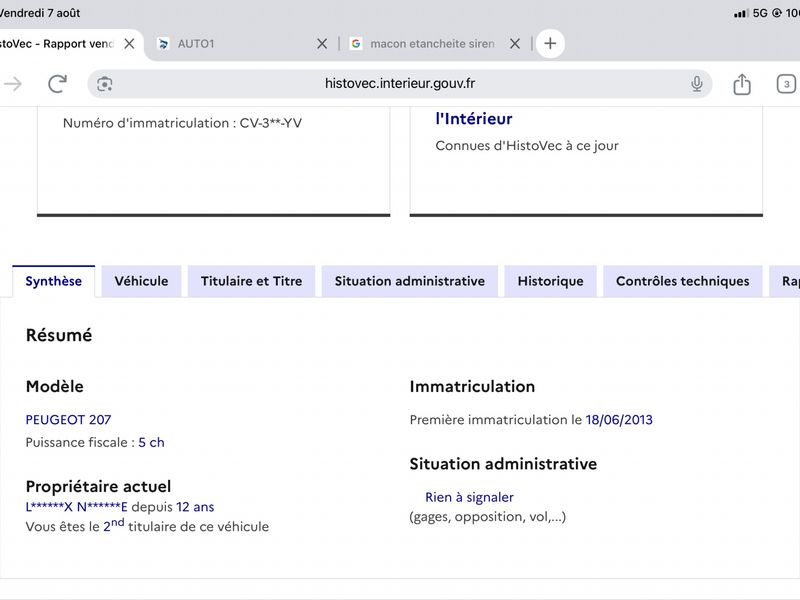
Task: Show the open tabs counter
Action: point(786,84)
